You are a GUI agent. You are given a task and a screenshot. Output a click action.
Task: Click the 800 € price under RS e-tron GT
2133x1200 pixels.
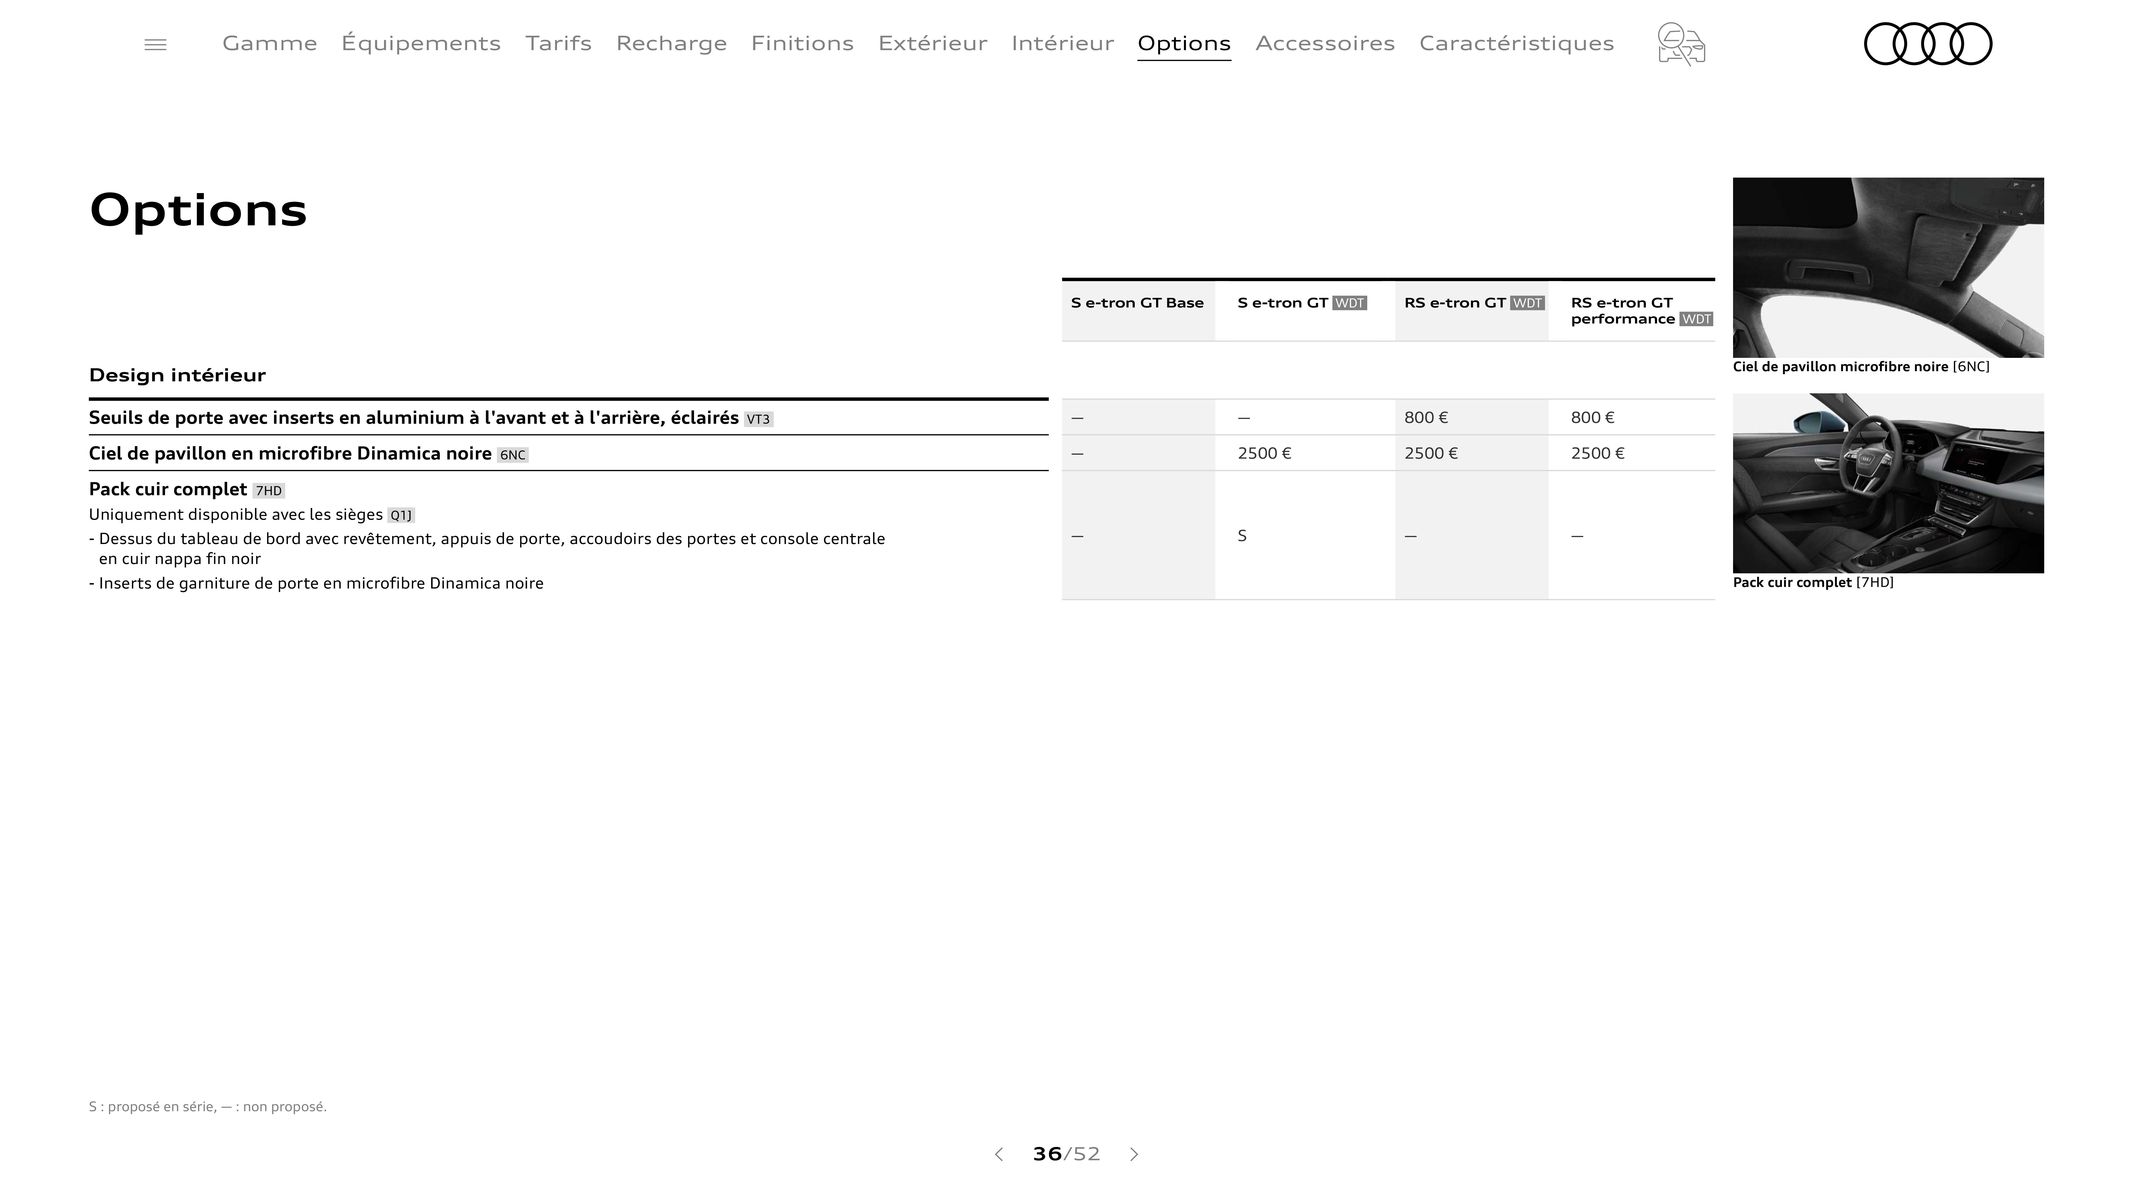click(1426, 418)
